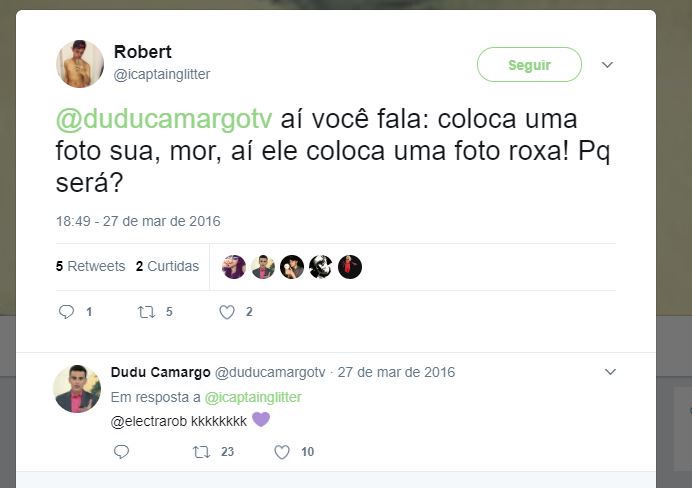Open the @duducamargotv mention in the tweet

164,119
